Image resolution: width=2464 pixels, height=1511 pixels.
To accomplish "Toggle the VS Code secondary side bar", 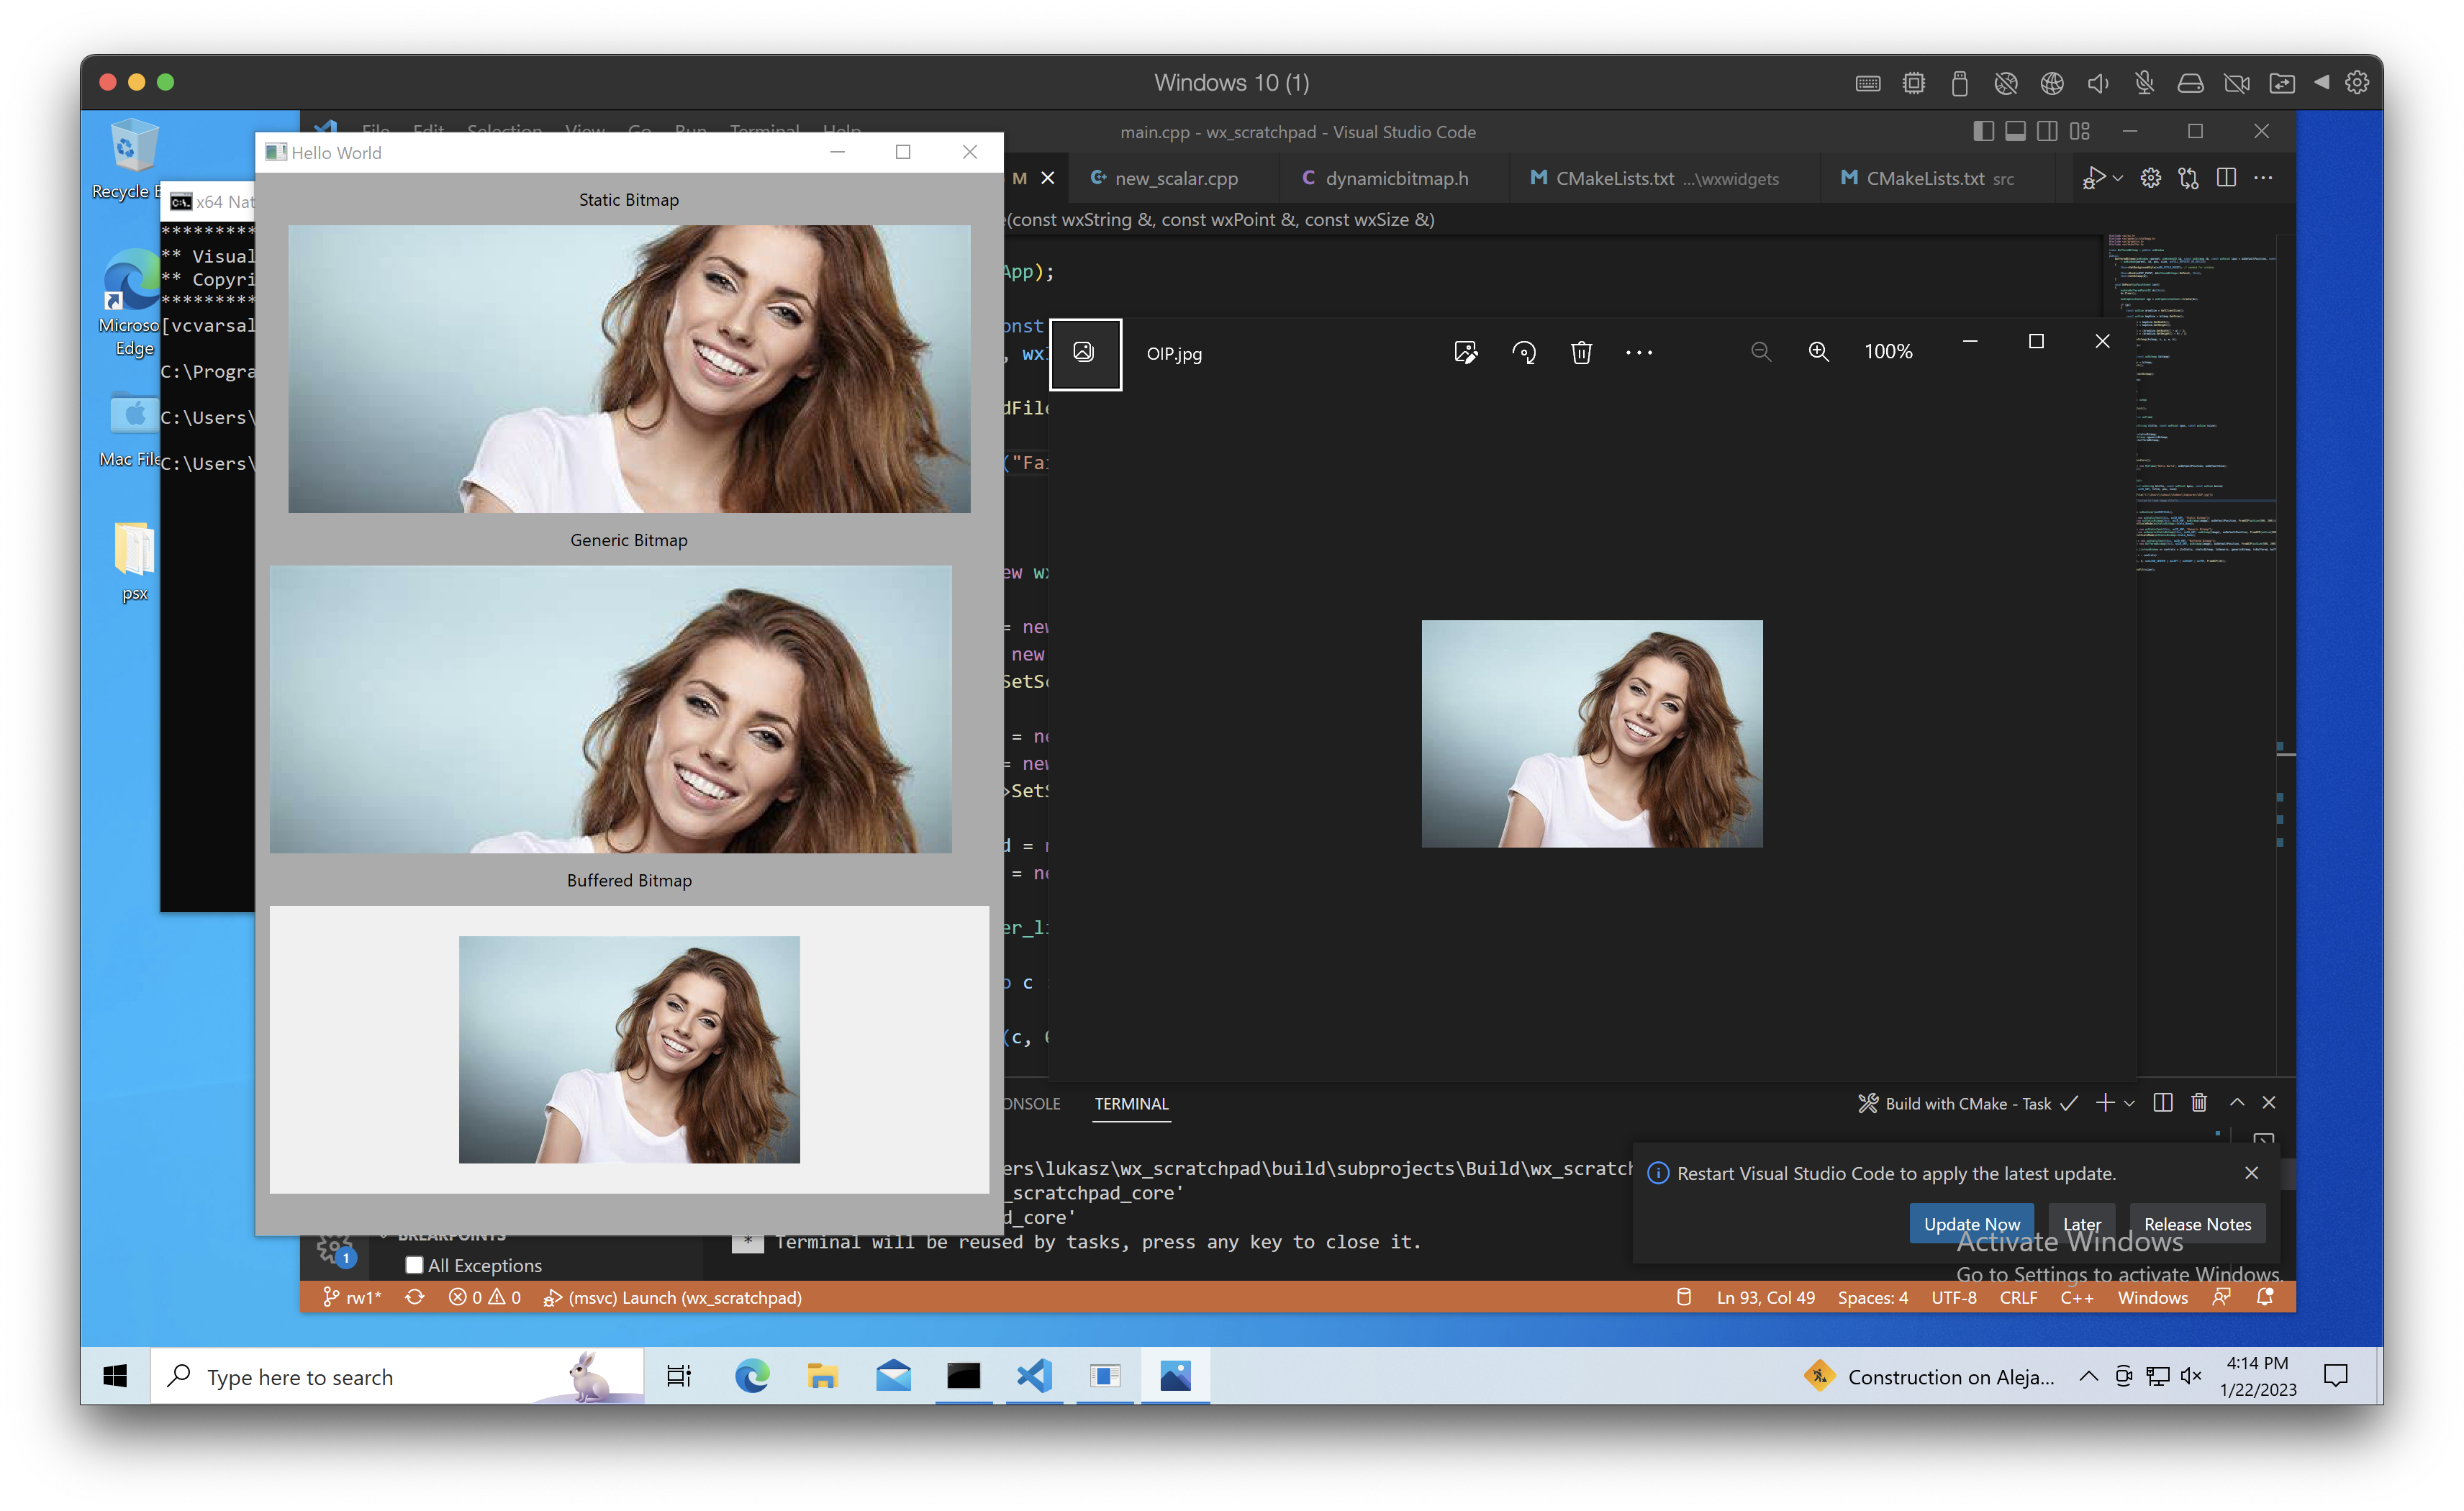I will 2047,131.
